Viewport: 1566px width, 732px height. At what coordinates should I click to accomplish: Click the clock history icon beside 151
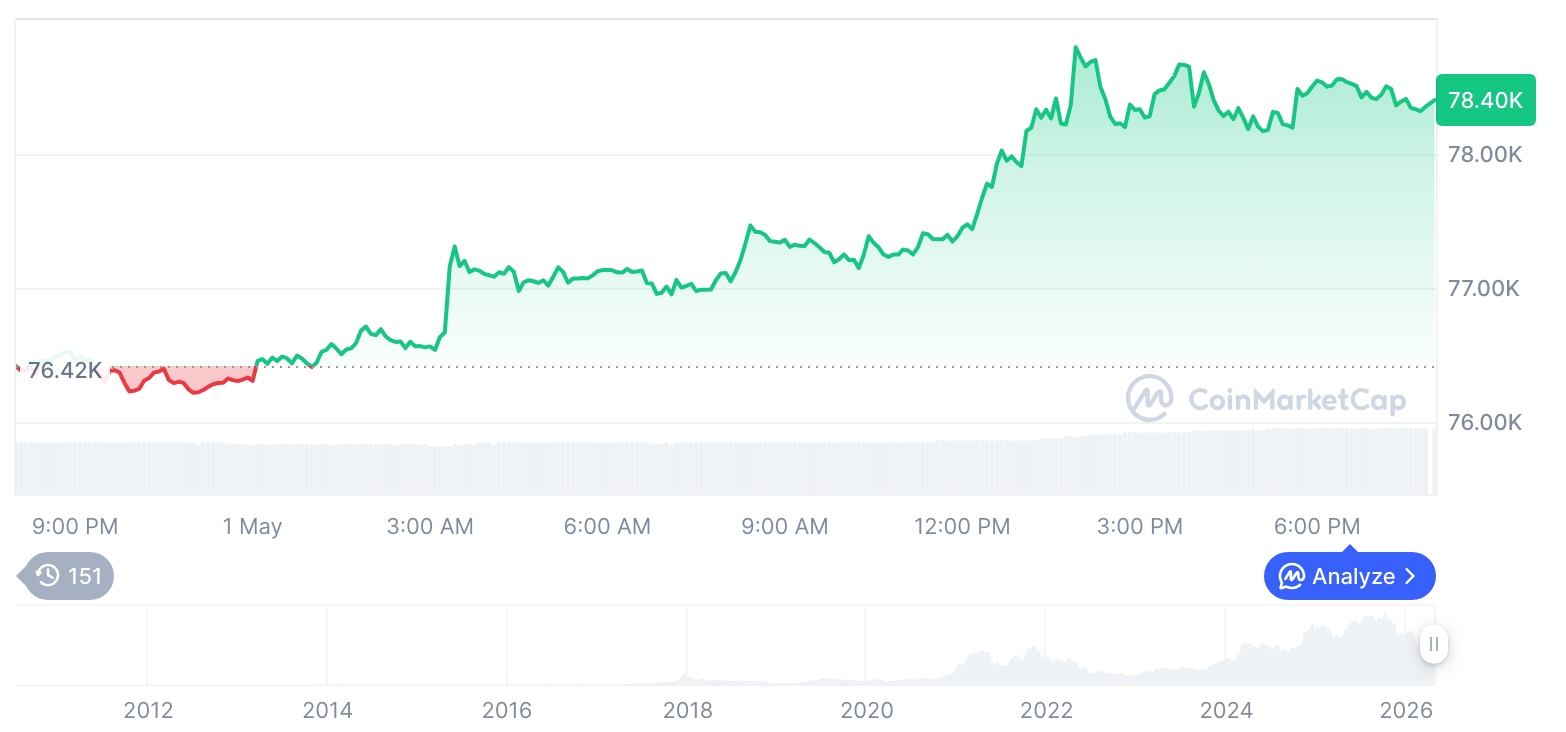tap(47, 576)
